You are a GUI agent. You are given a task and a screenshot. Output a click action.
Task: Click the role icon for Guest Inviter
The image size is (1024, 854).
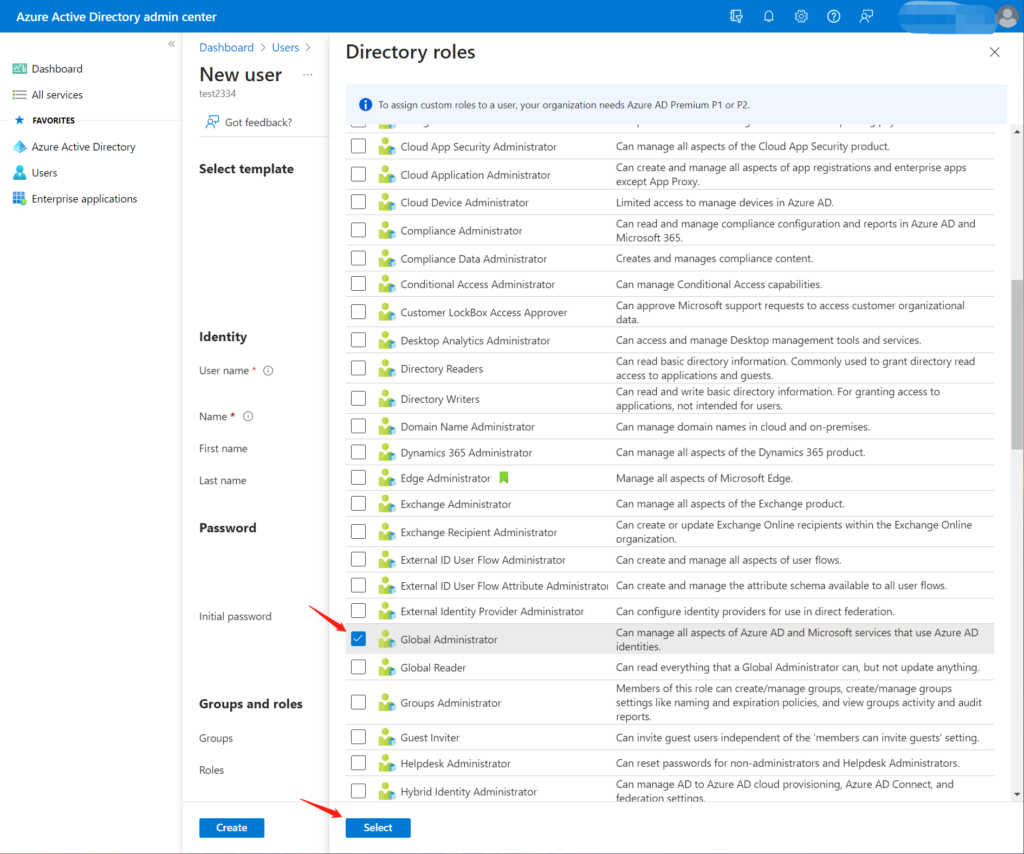[387, 738]
